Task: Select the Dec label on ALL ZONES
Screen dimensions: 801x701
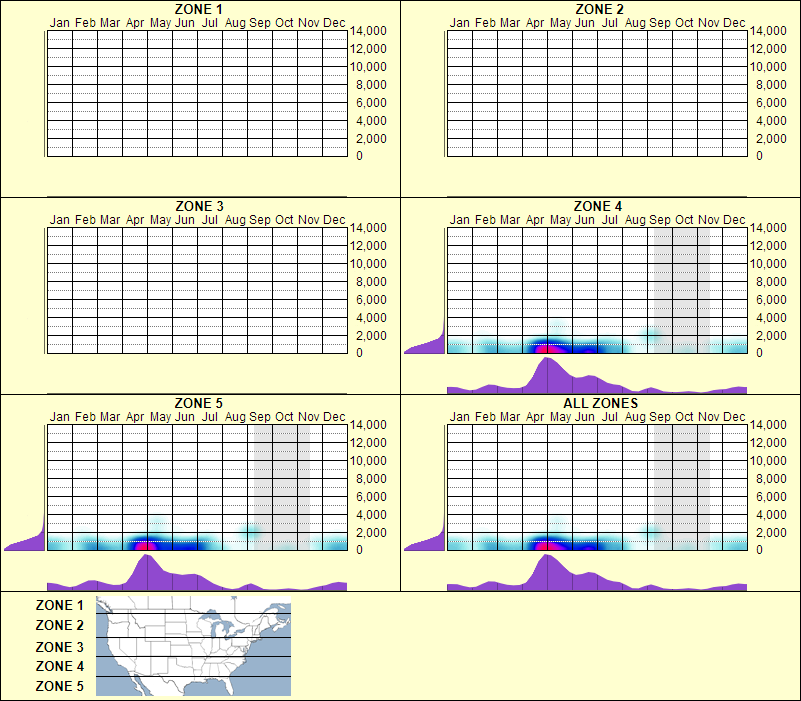Action: click(734, 417)
